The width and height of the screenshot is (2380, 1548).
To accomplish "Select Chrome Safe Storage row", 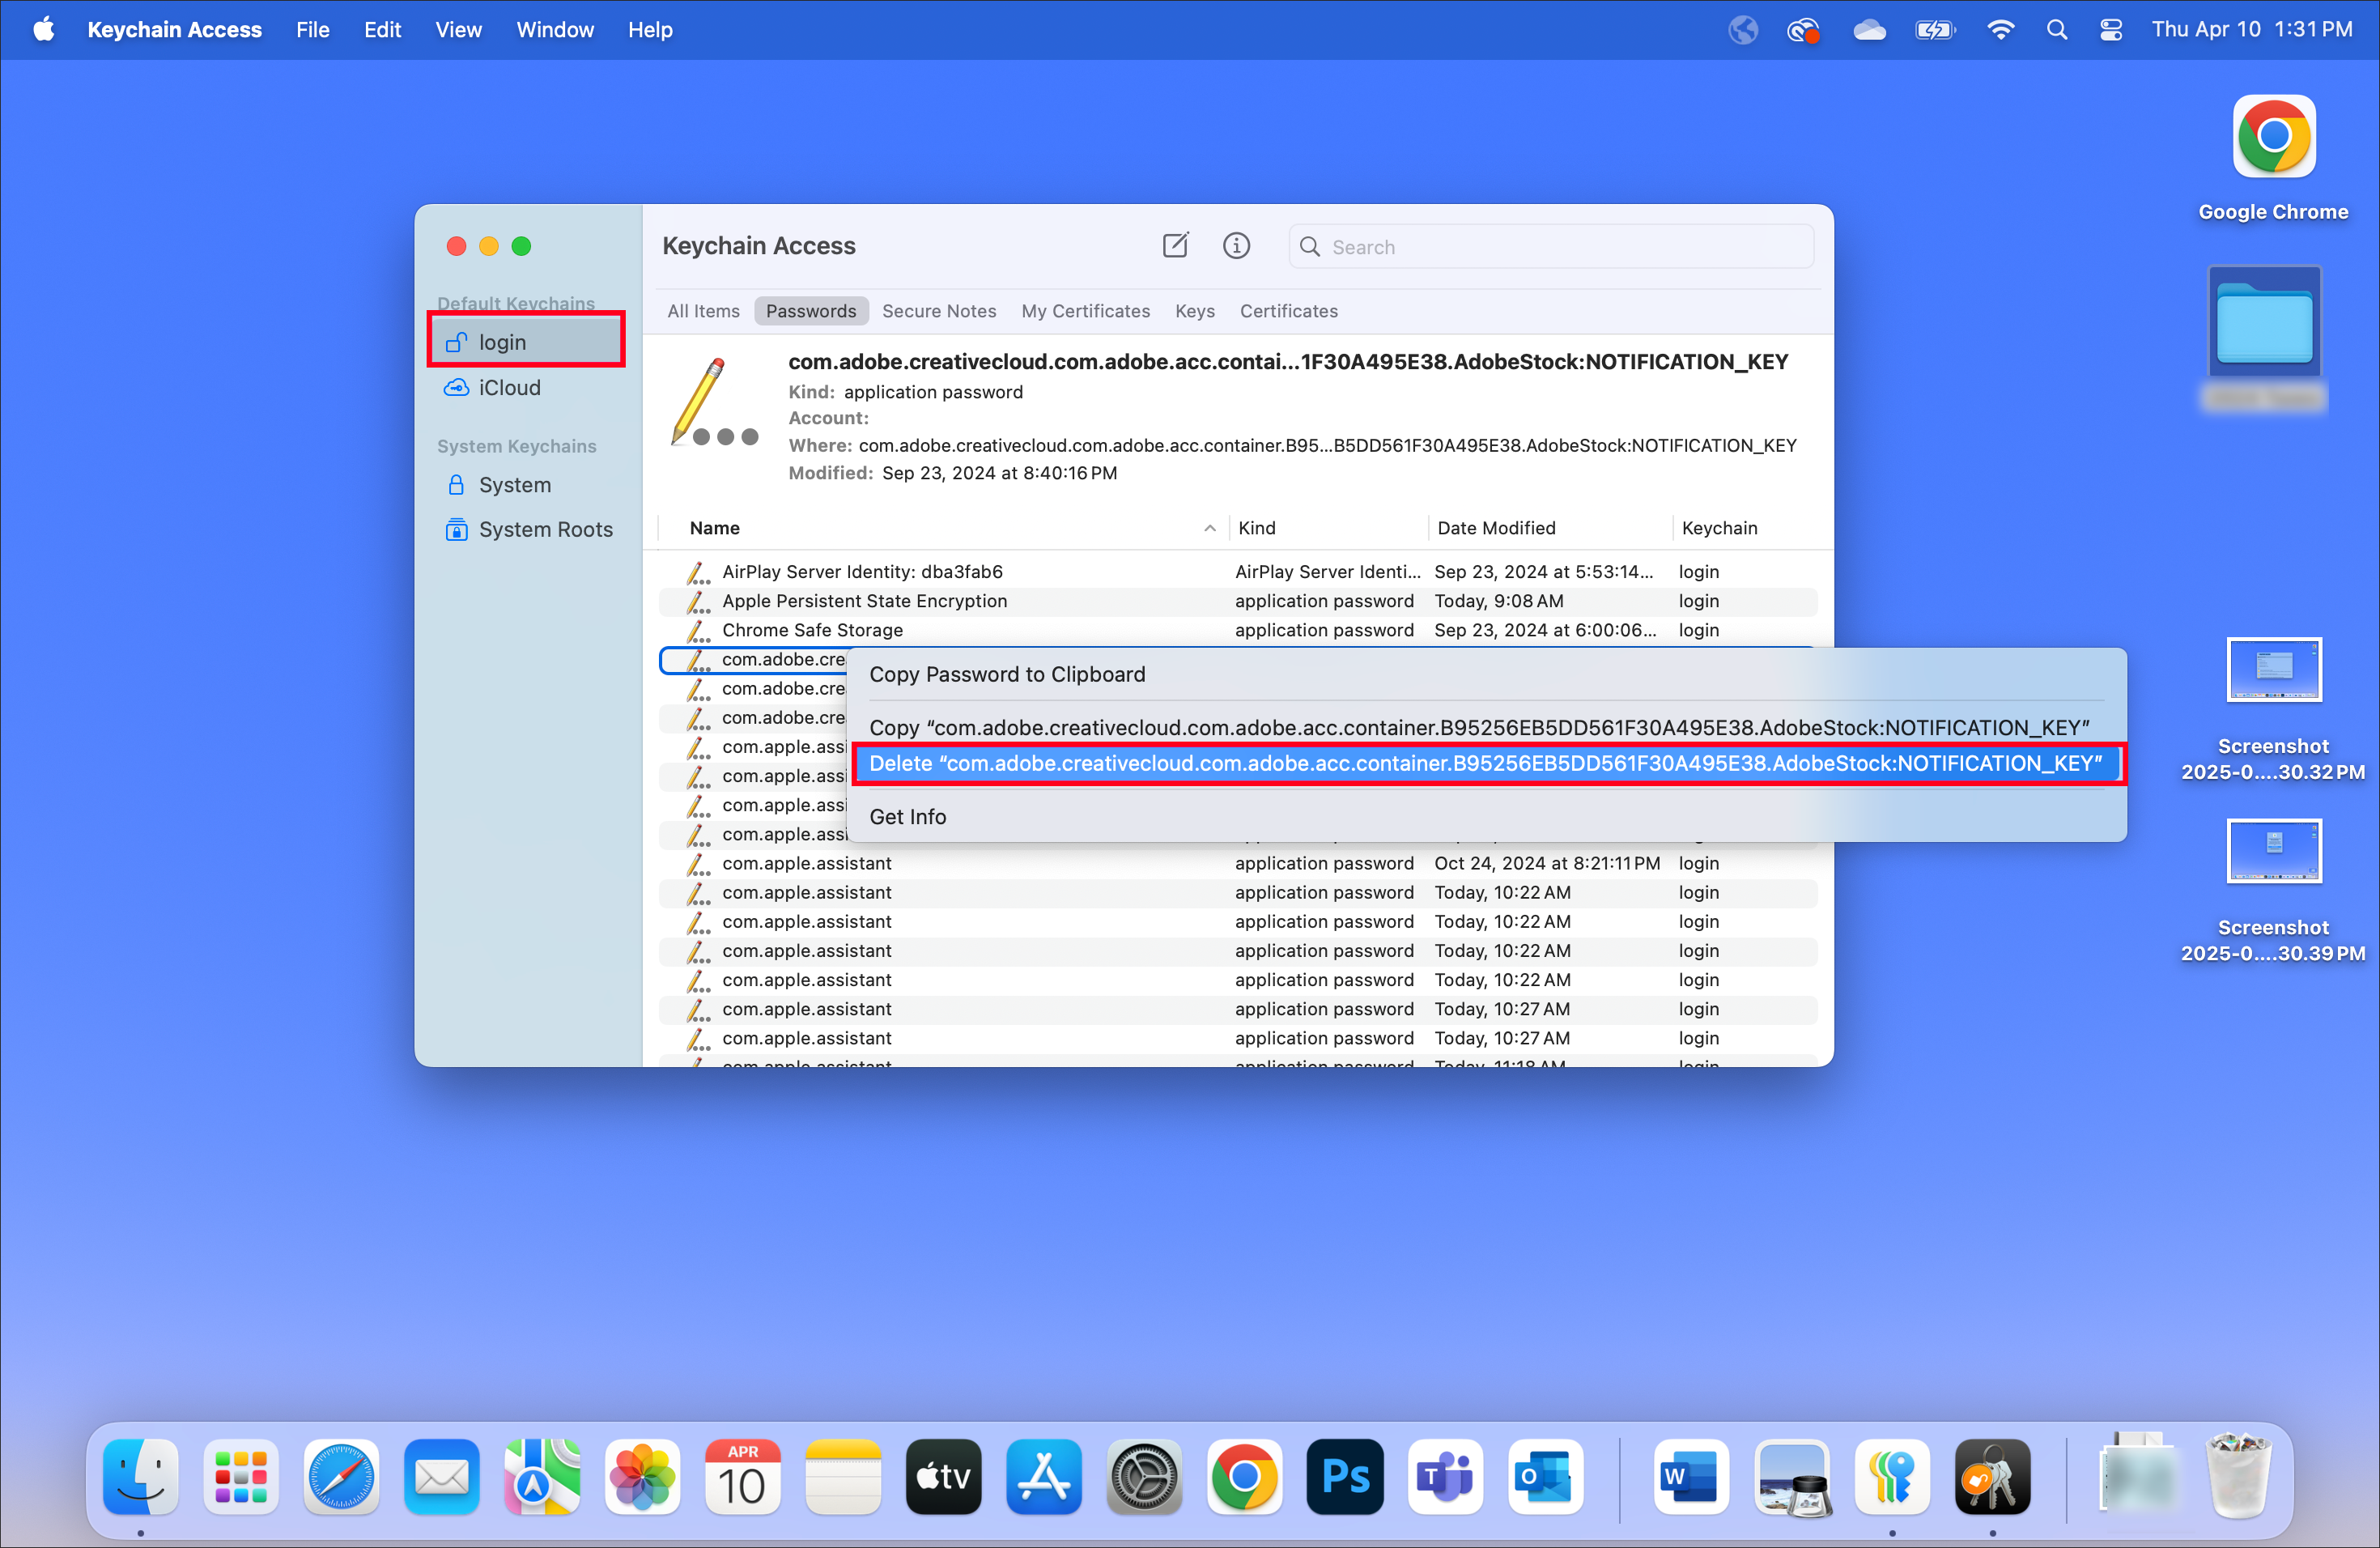I will [1238, 629].
